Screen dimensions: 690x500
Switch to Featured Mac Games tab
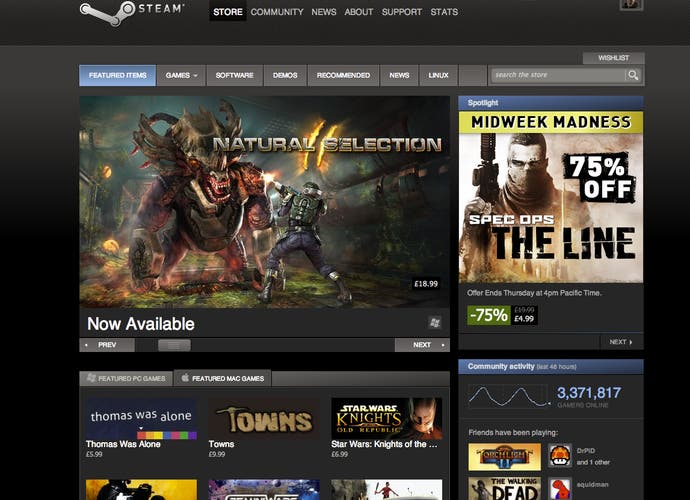pyautogui.click(x=223, y=378)
